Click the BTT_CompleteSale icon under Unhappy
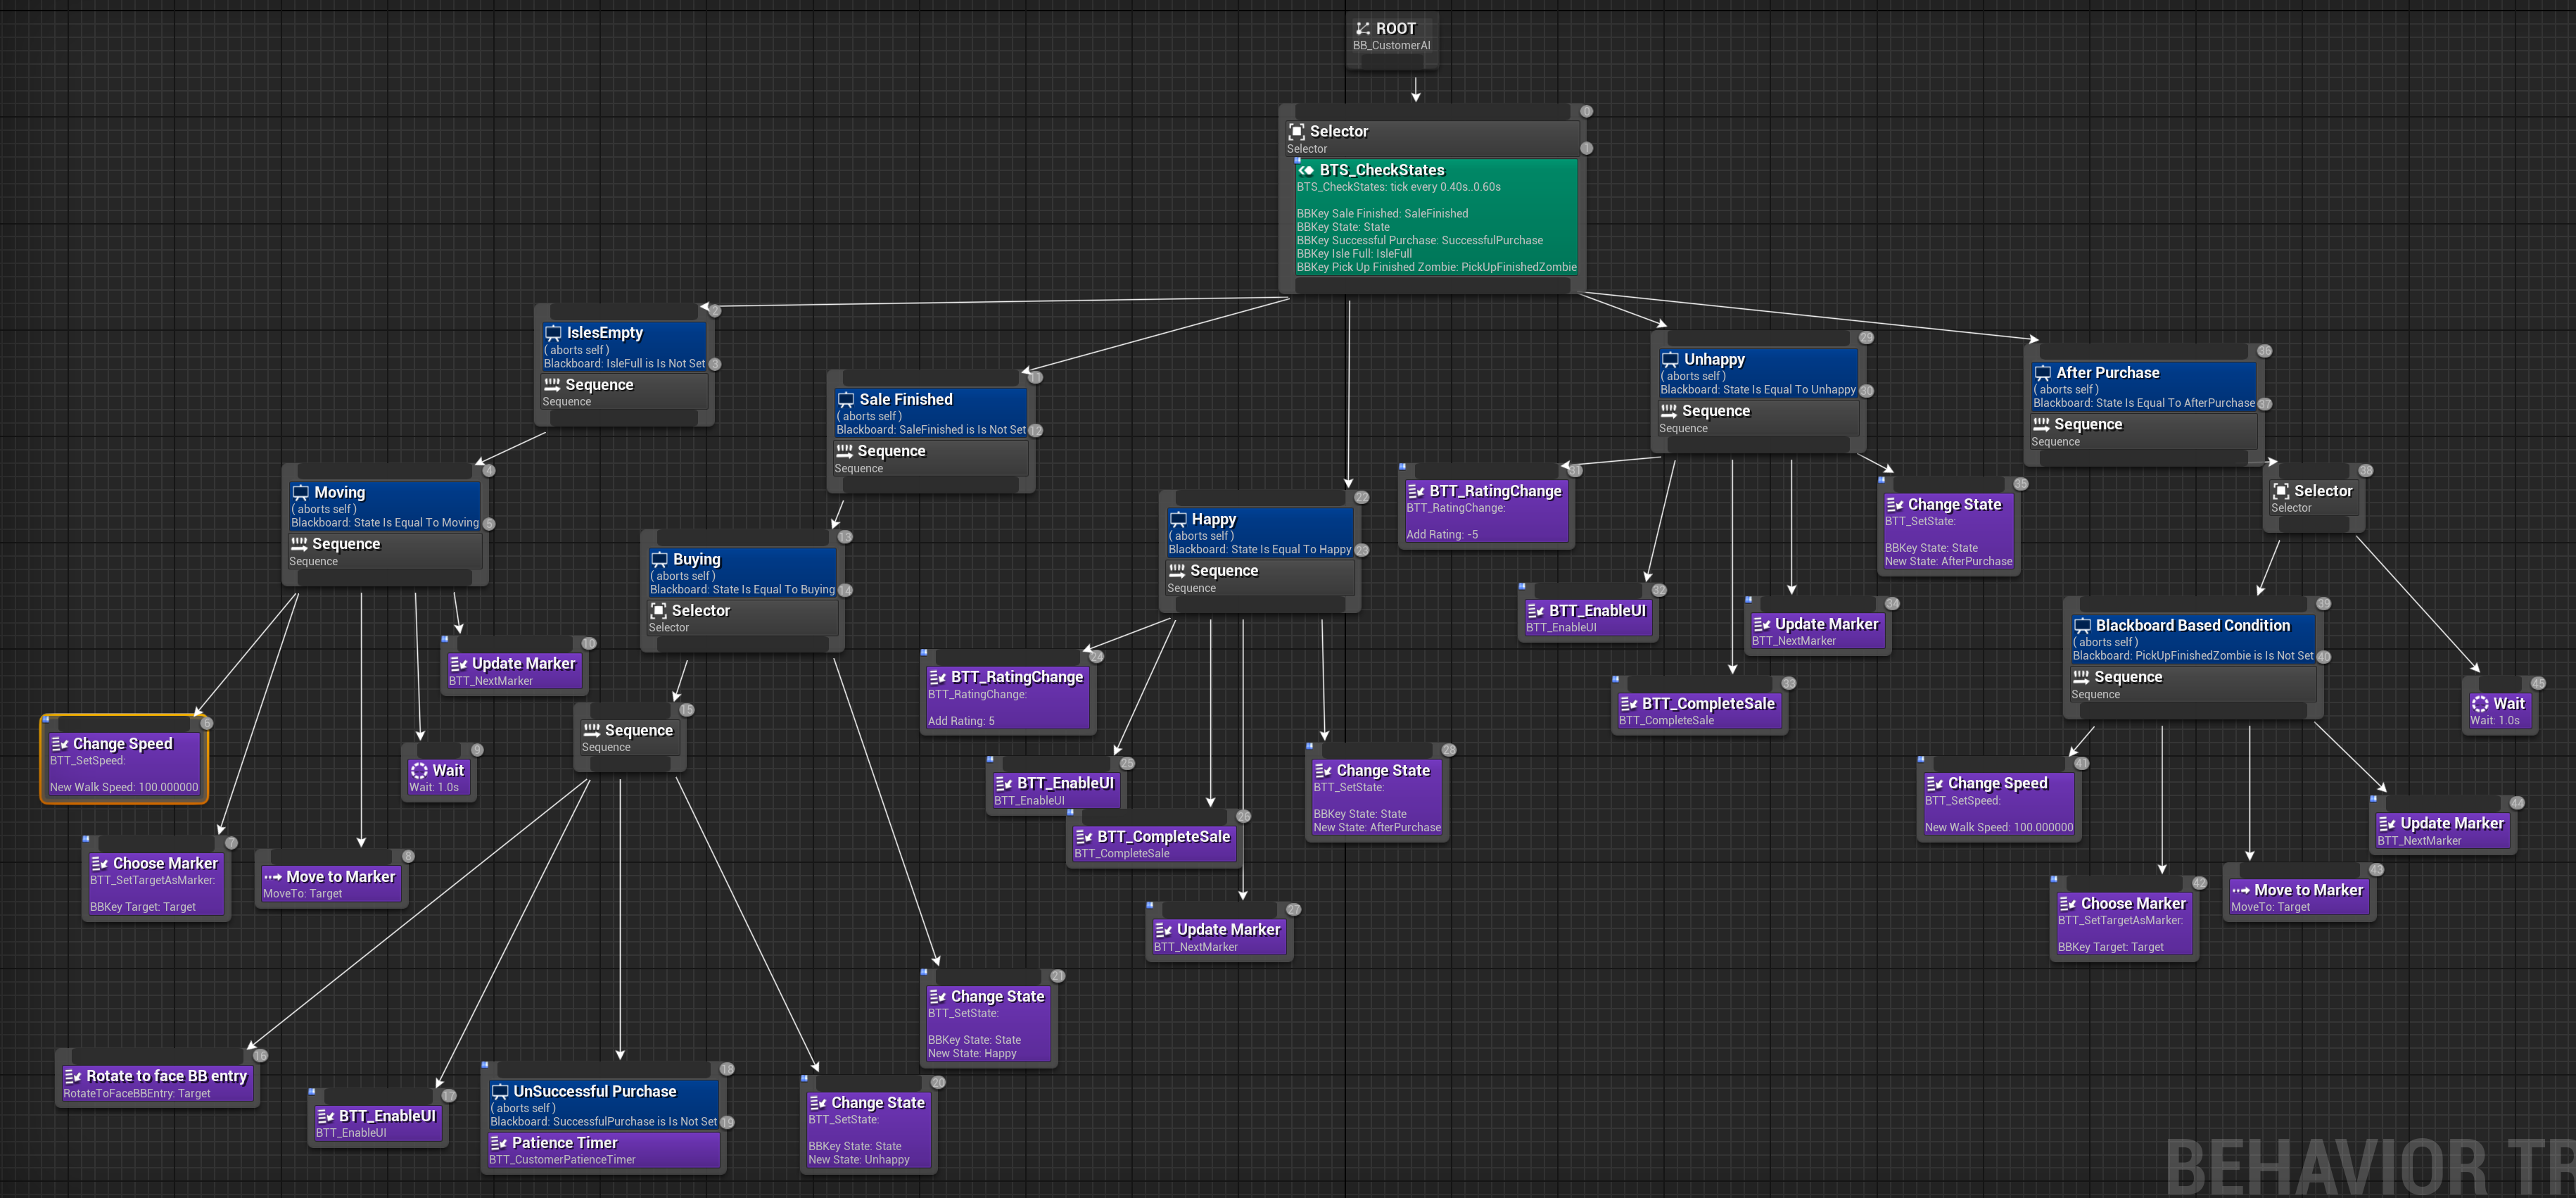This screenshot has height=1198, width=2576. click(x=1628, y=703)
